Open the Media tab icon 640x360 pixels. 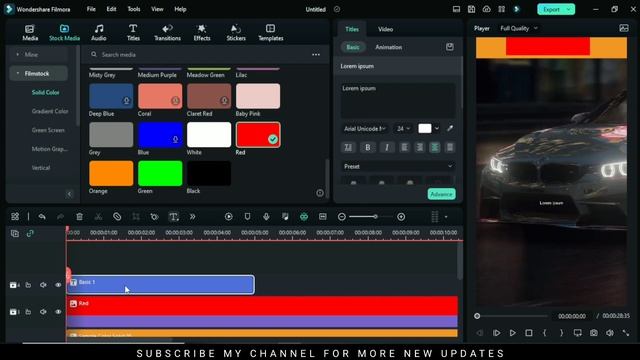30,32
